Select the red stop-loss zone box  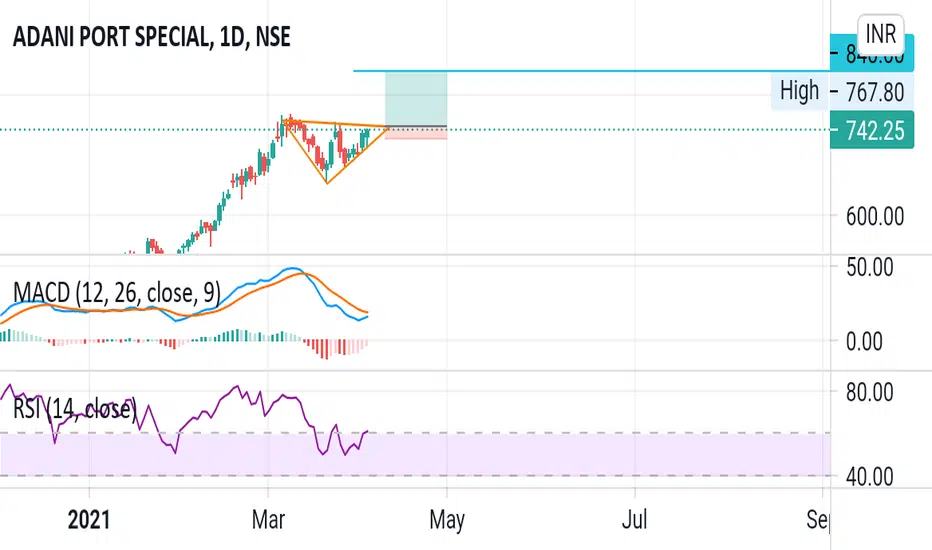point(416,133)
